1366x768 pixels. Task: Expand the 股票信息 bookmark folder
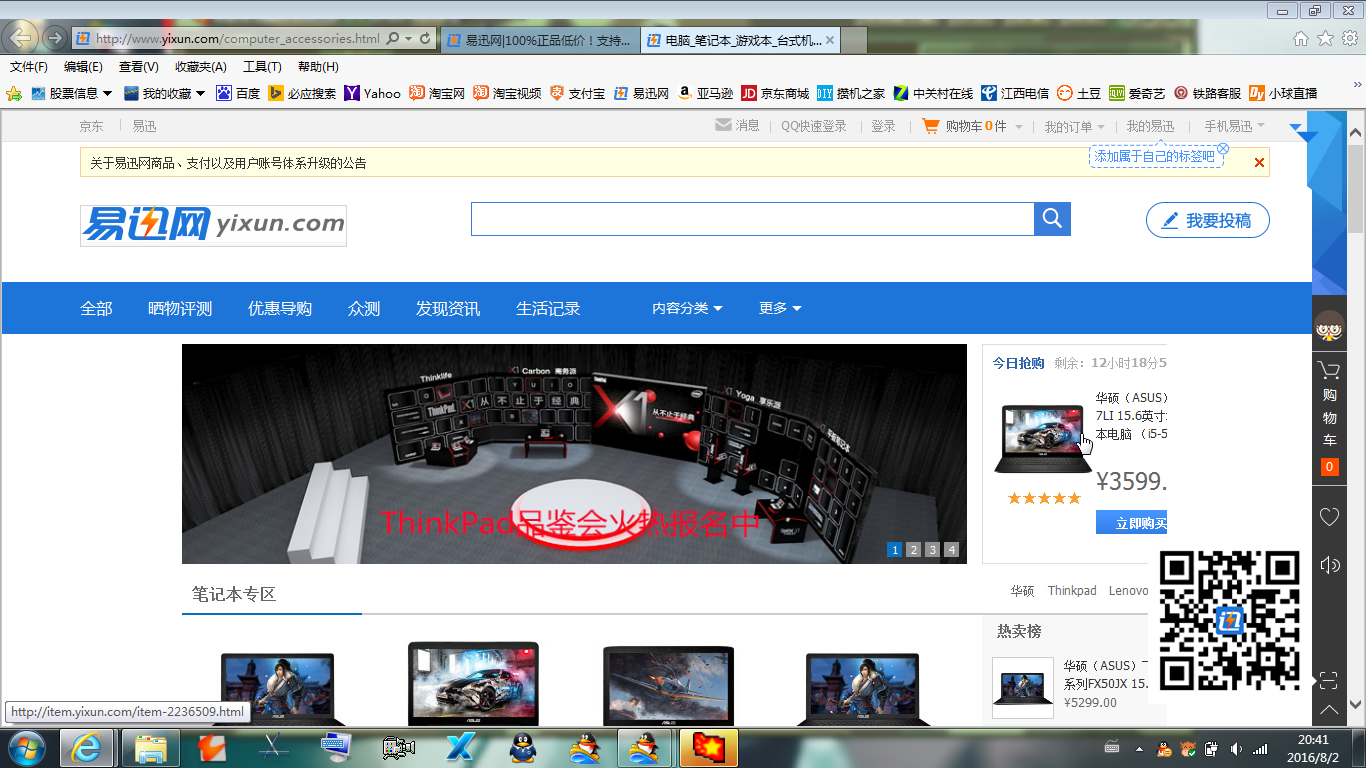point(71,93)
